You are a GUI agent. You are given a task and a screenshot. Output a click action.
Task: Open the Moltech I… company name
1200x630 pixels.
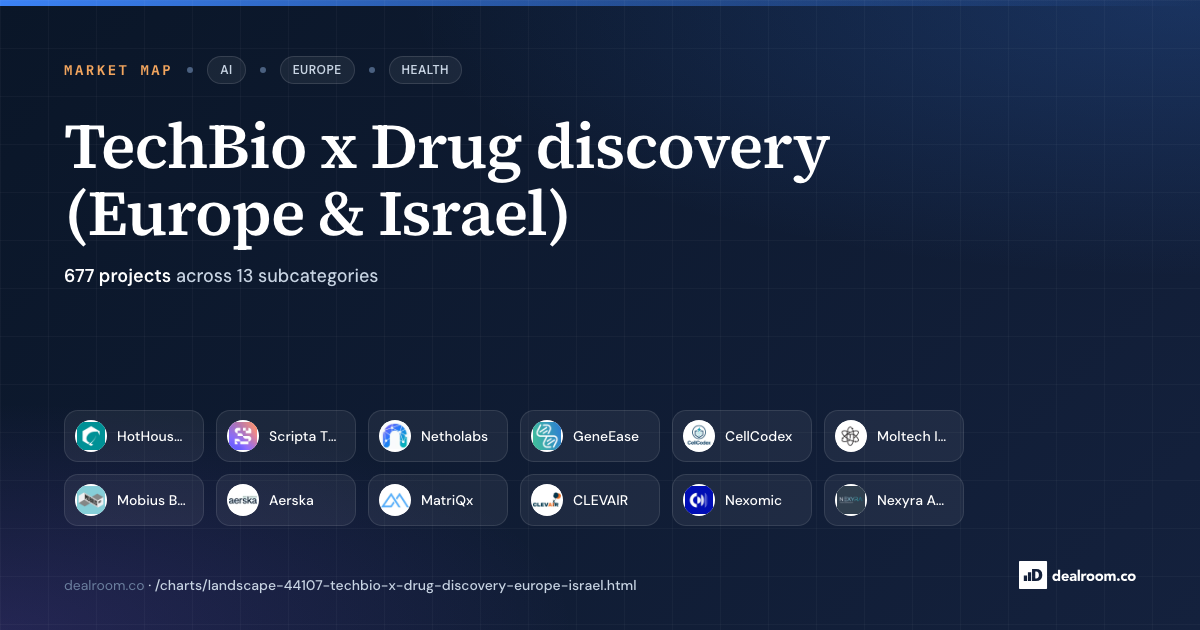point(911,436)
